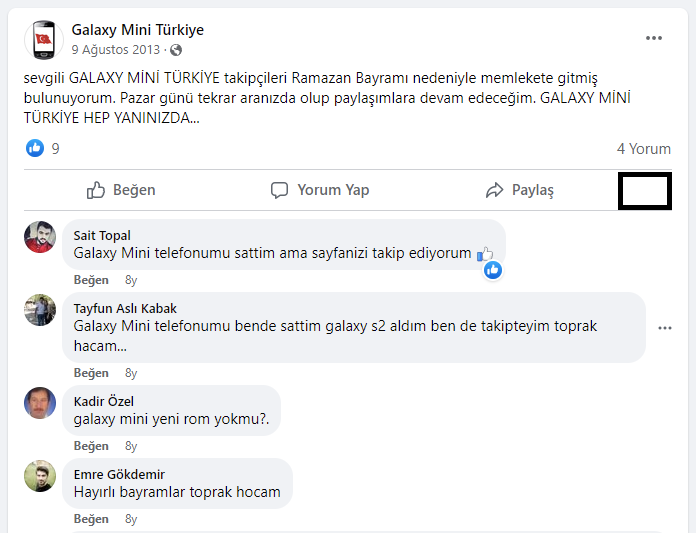Click the Galaxy Mini Türkiye page name
This screenshot has height=533, width=696.
click(137, 30)
